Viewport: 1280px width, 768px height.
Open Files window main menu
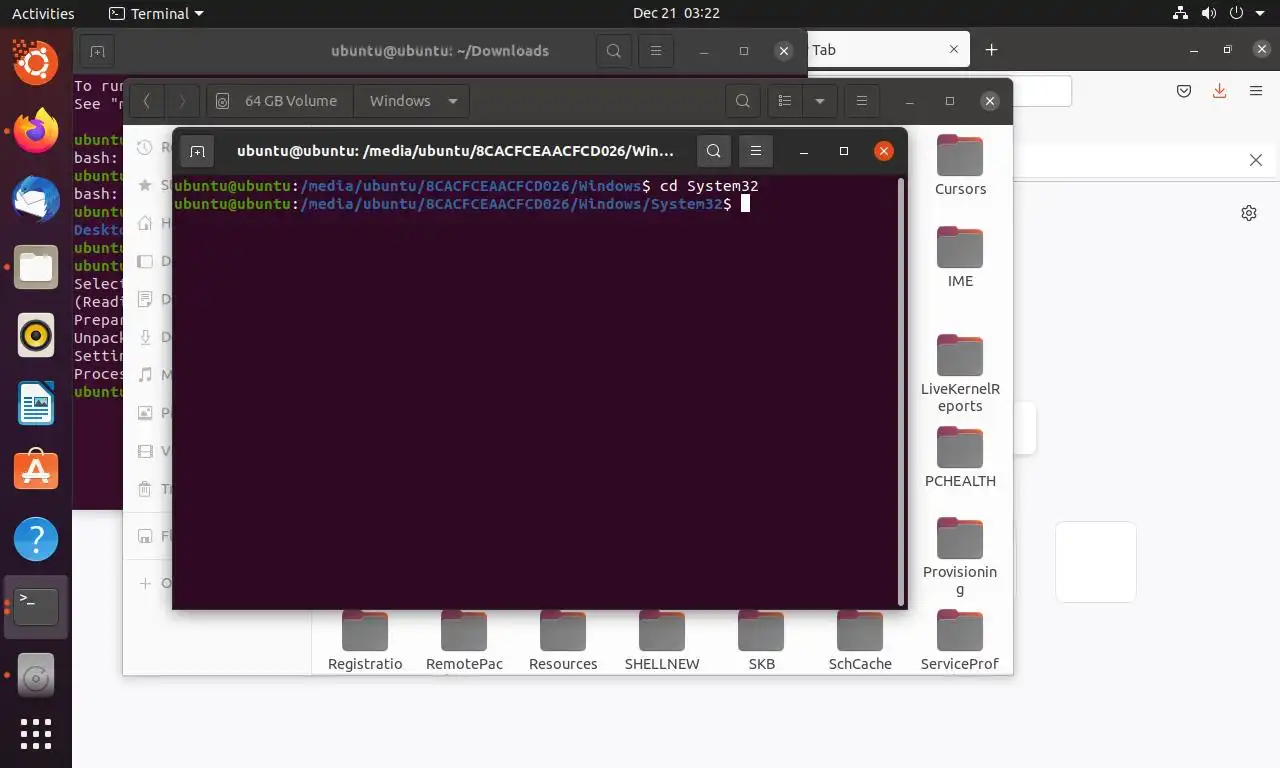pos(861,101)
